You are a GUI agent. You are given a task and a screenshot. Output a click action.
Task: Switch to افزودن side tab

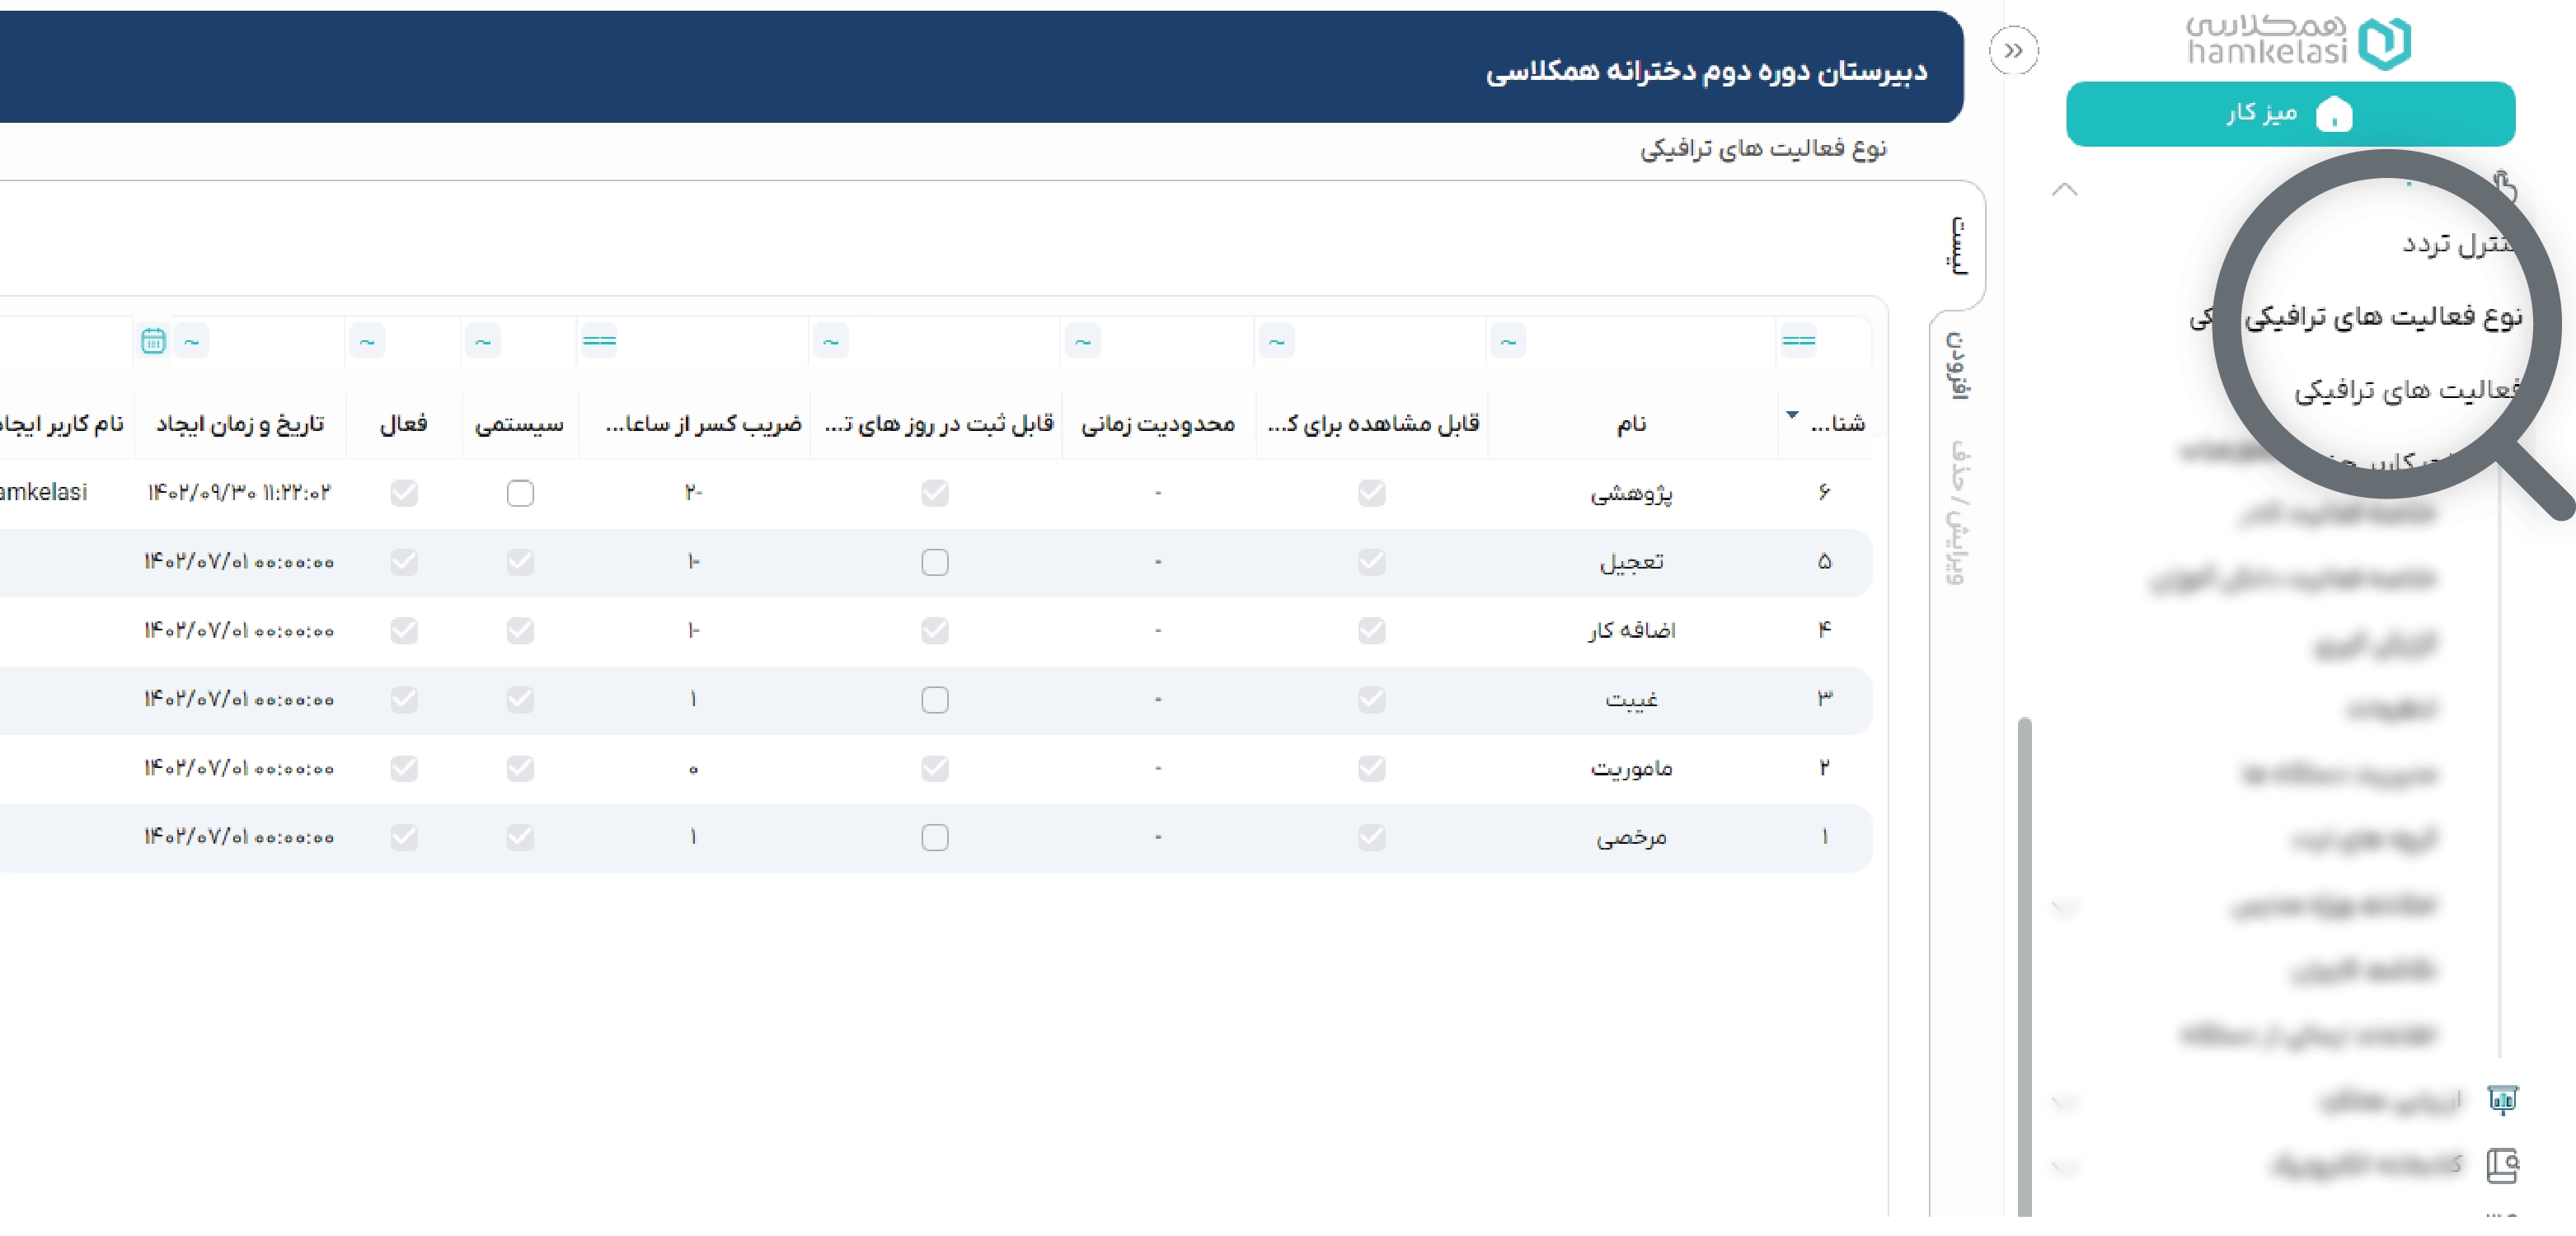1958,365
